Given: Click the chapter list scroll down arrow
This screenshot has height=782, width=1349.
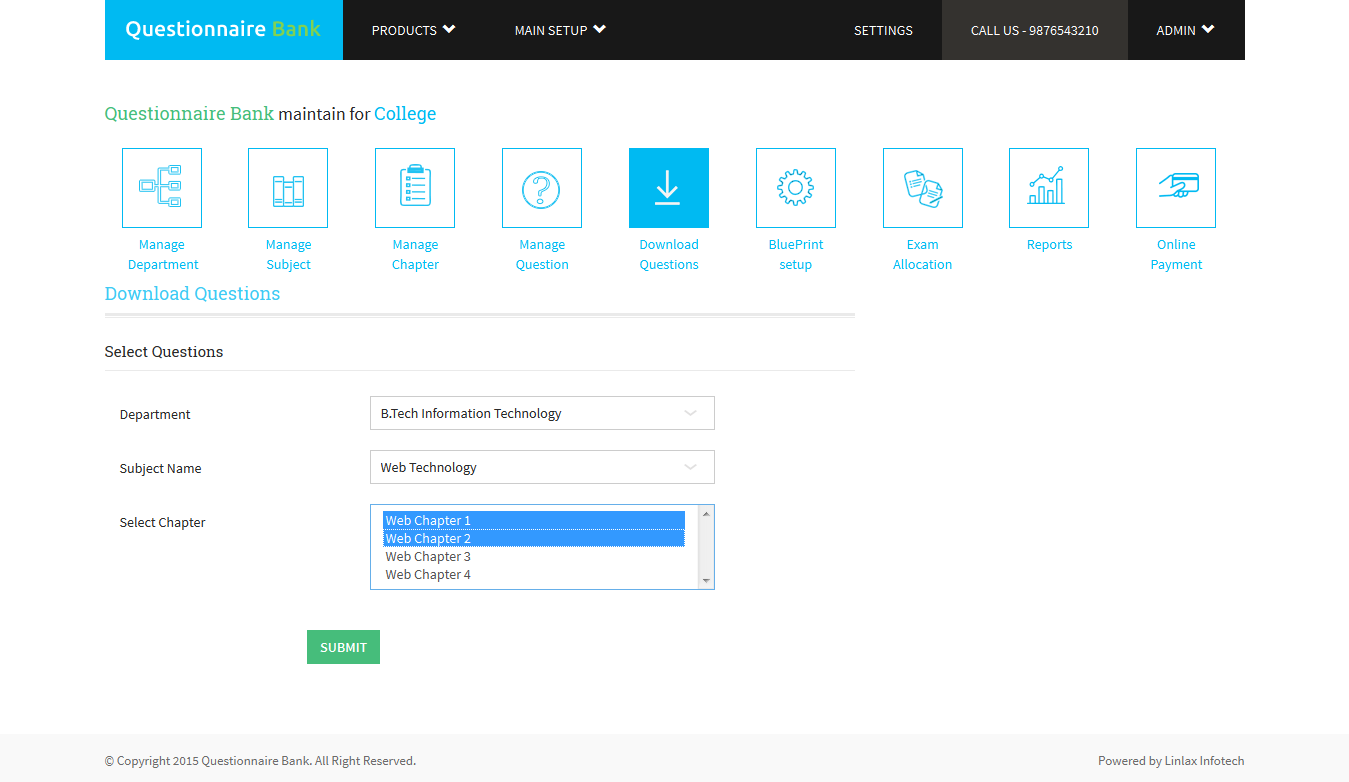Looking at the screenshot, I should pyautogui.click(x=706, y=580).
